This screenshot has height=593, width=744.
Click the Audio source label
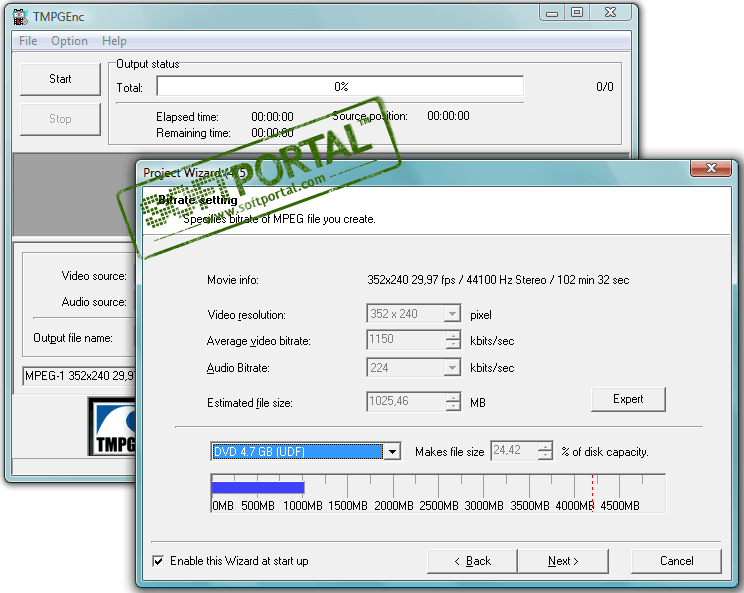coord(94,302)
